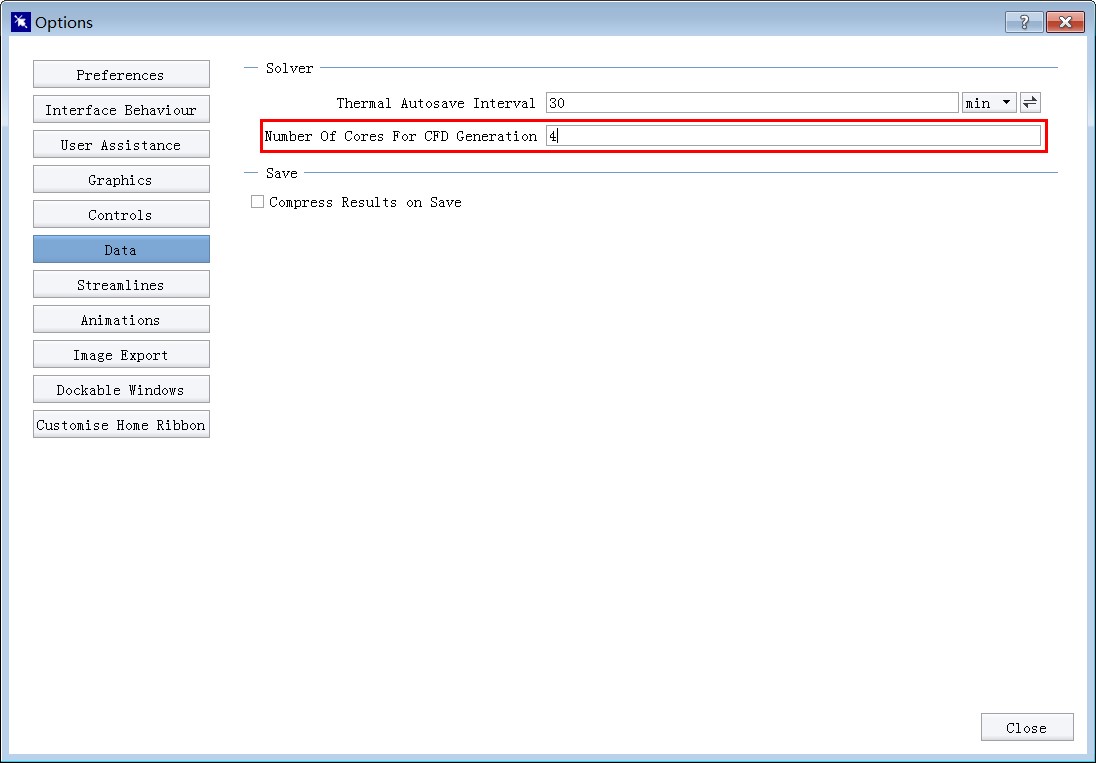Close the dialog with the red X
This screenshot has height=763, width=1096.
pyautogui.click(x=1065, y=22)
